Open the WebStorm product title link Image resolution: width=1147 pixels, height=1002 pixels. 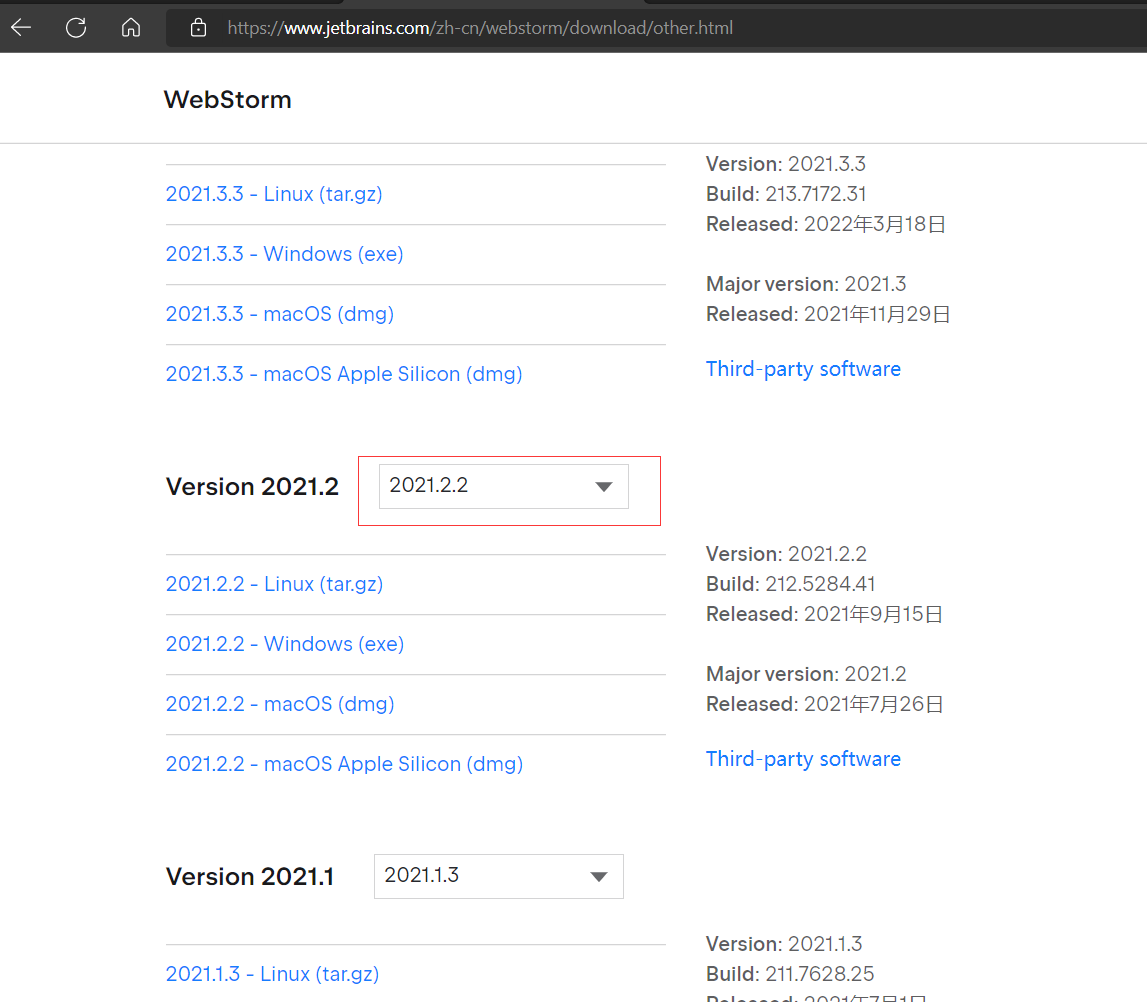click(227, 99)
